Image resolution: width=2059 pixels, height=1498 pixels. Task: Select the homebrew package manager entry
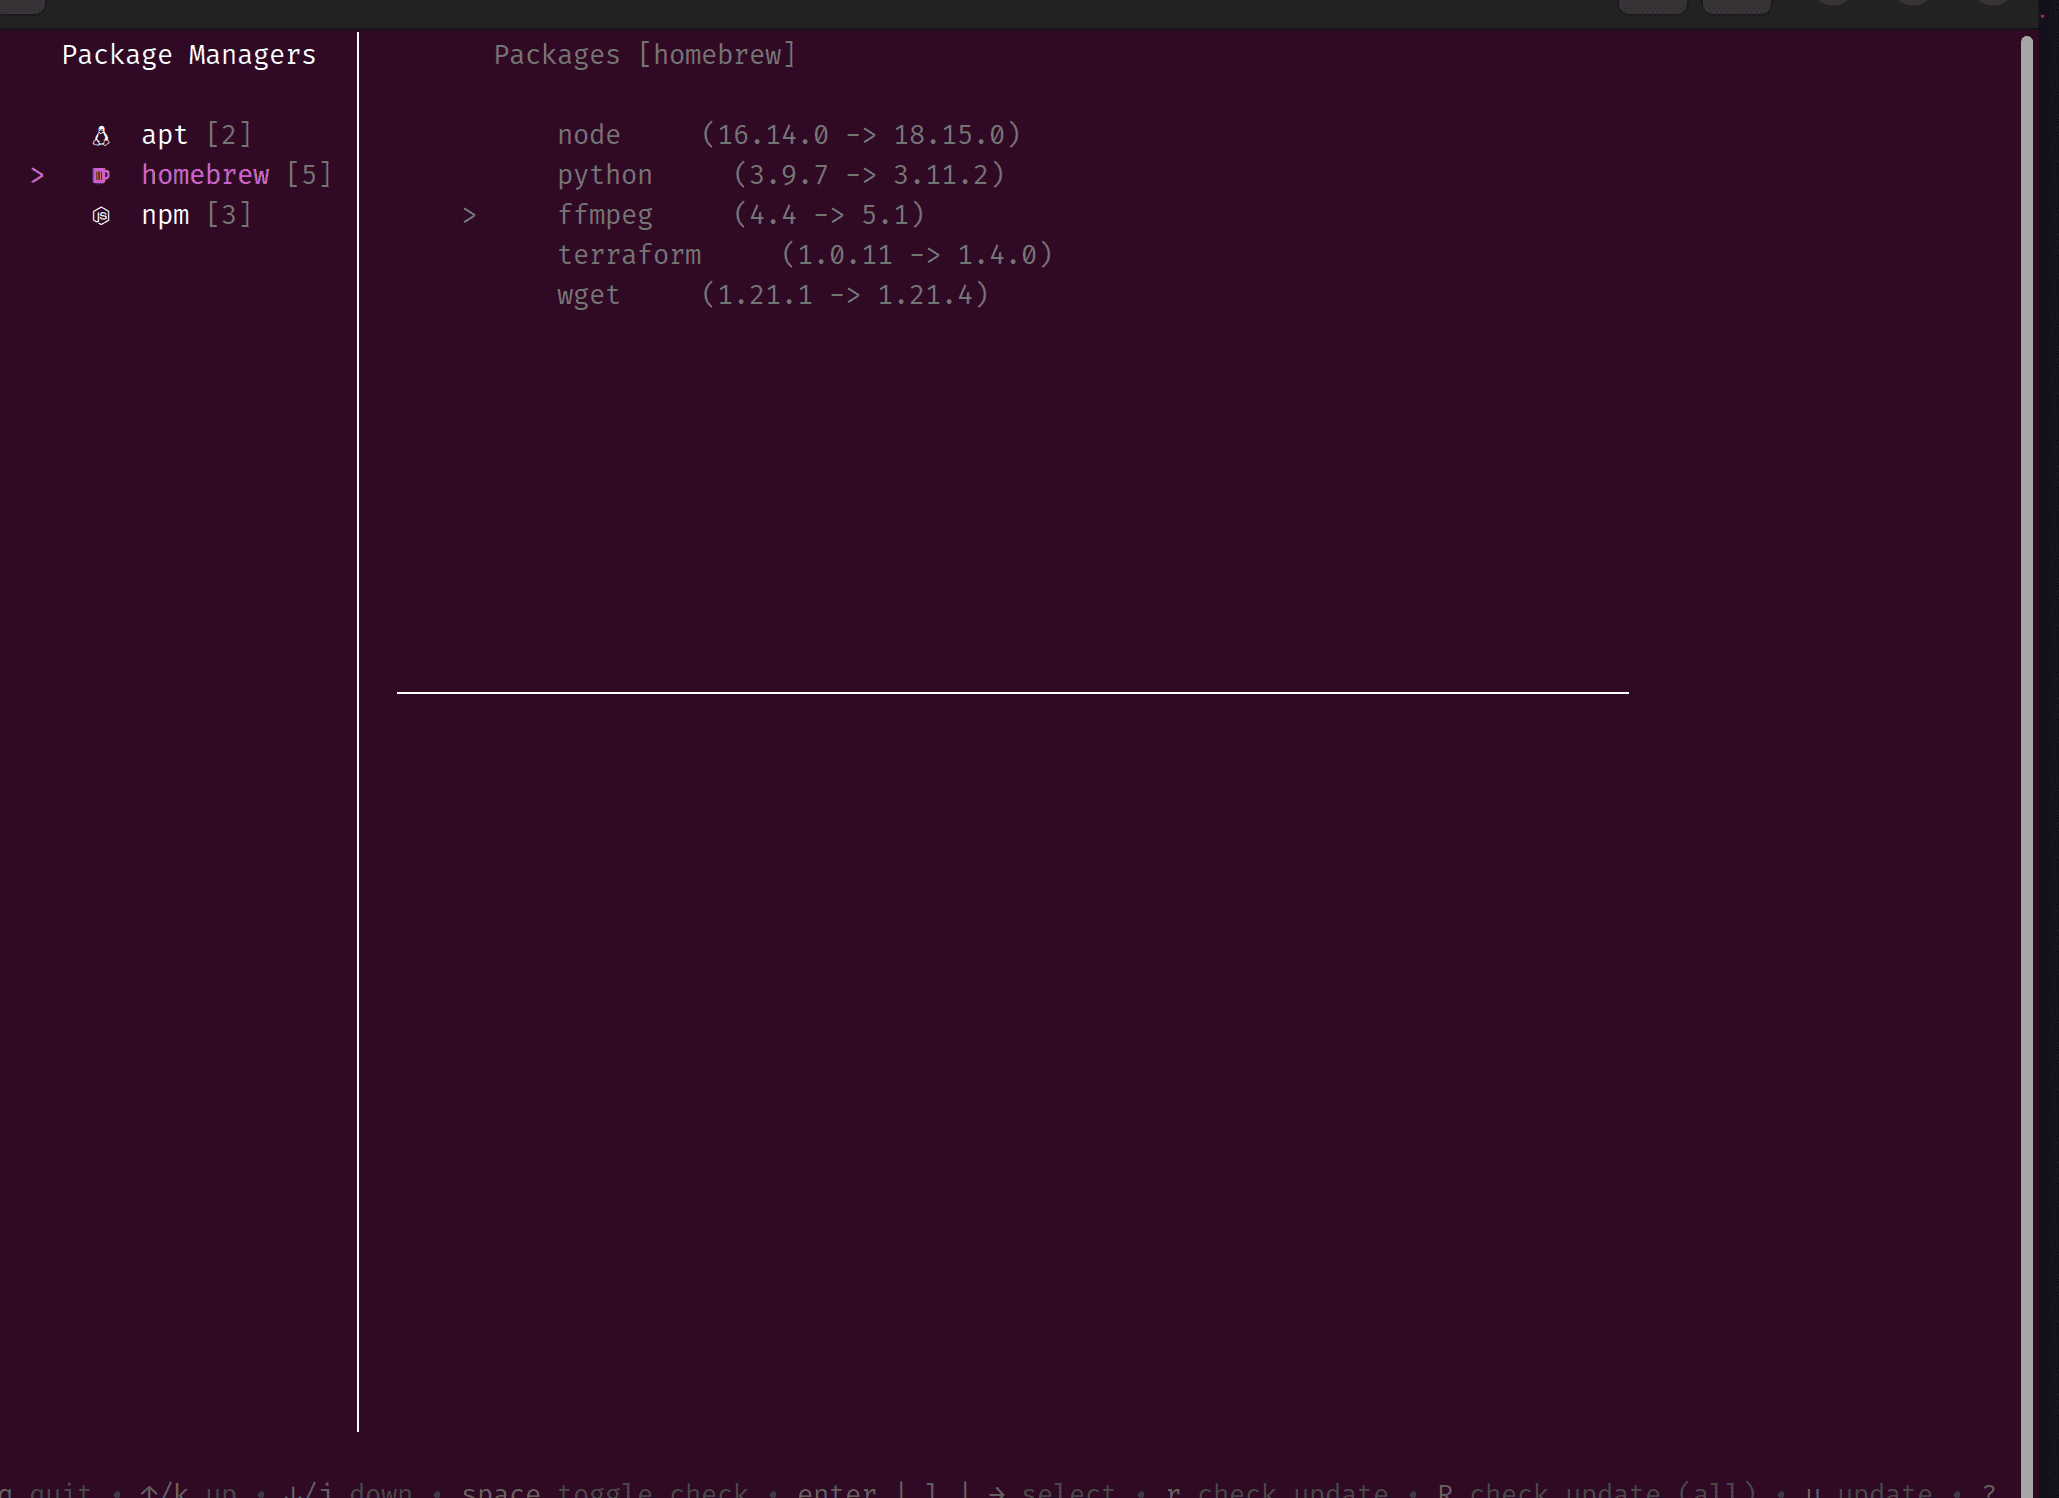205,175
